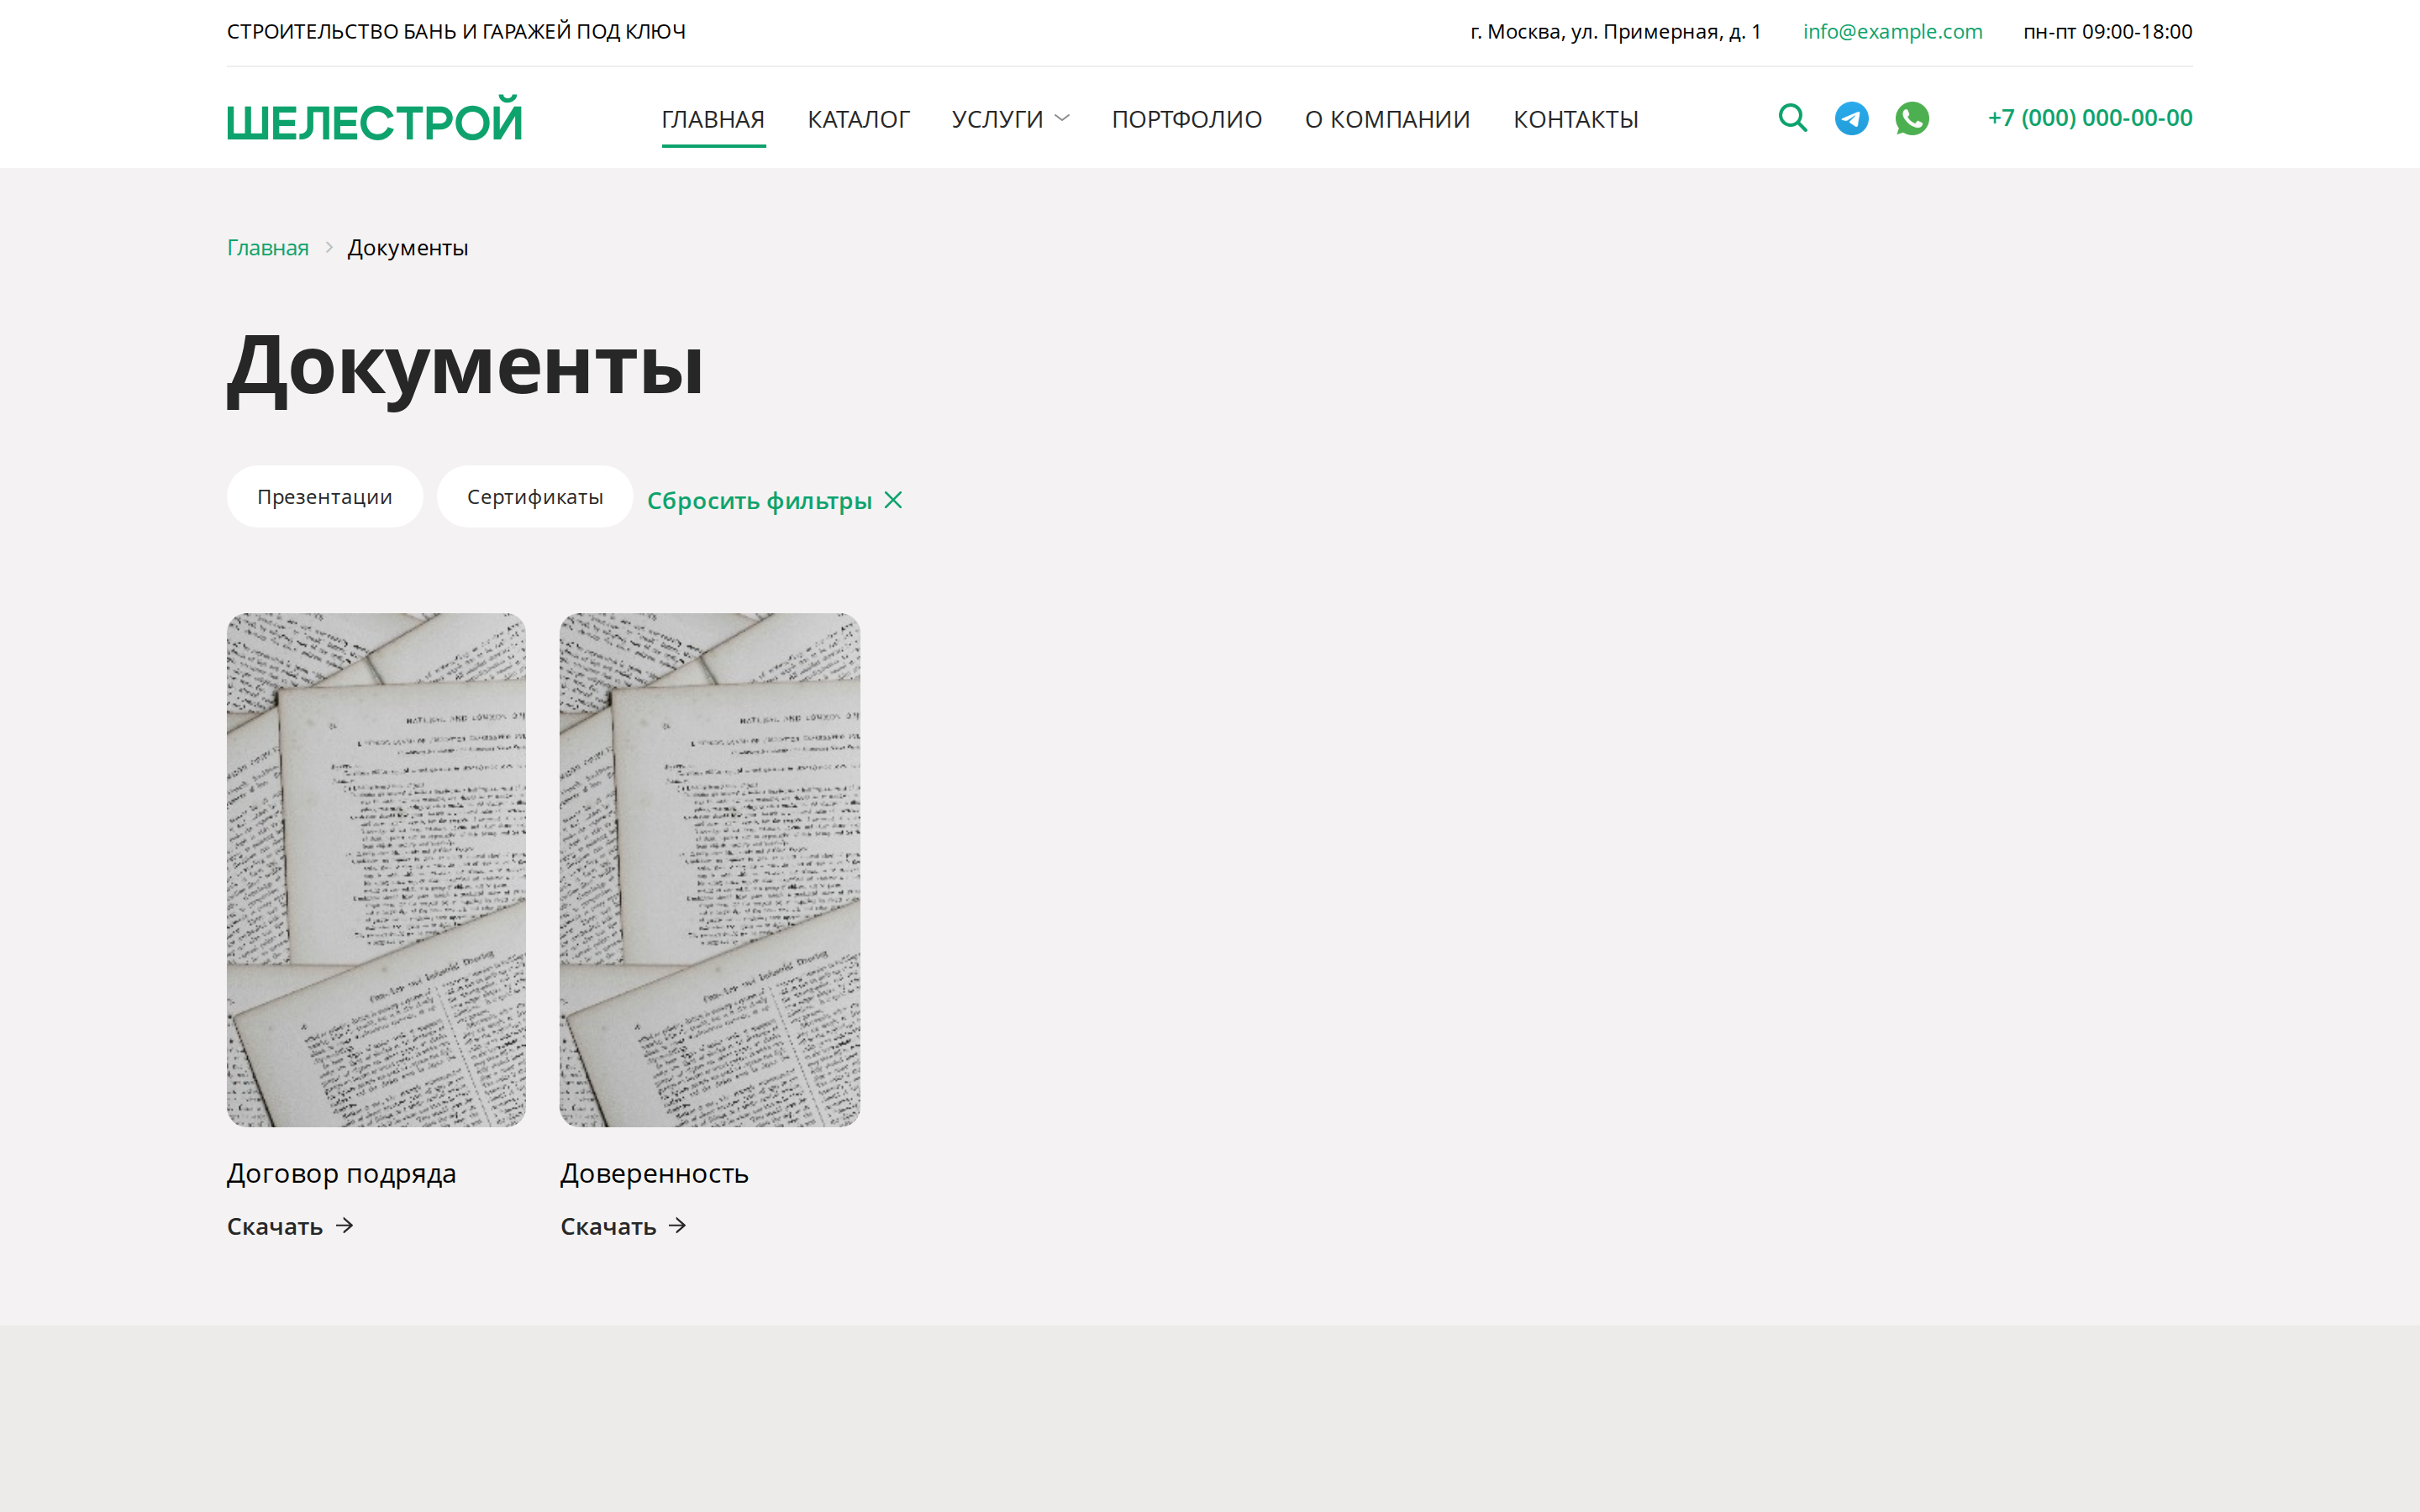
Task: Select О КОМПАНИИ in navigation
Action: [x=1387, y=119]
